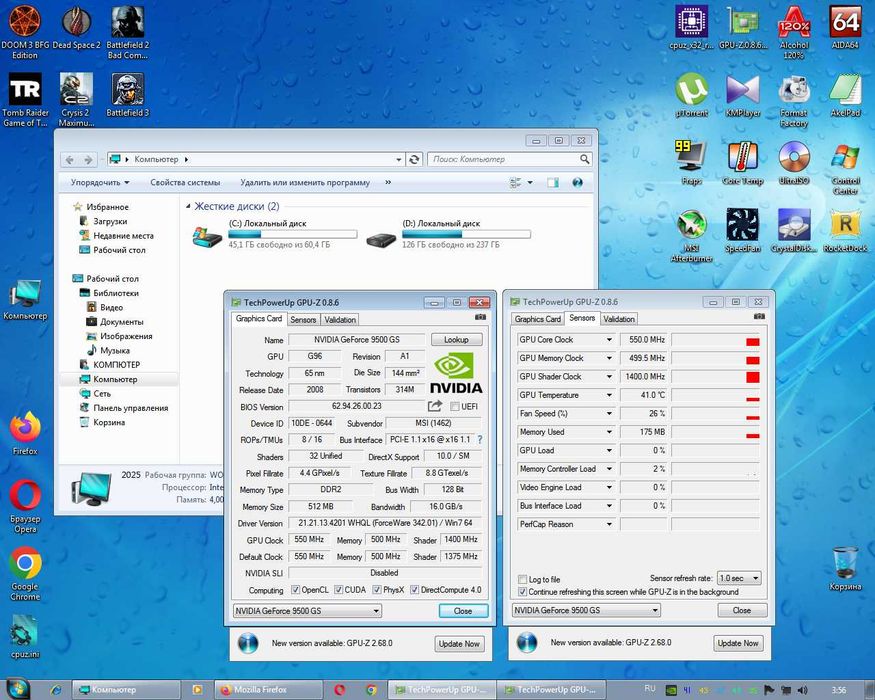The width and height of the screenshot is (875, 700).
Task: Toggle the PhysX checkbox
Action: point(377,589)
